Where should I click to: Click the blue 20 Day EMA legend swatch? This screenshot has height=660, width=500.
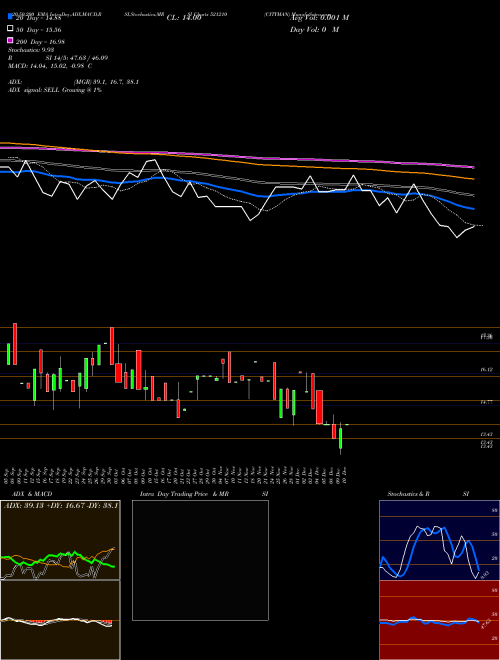(10, 17)
